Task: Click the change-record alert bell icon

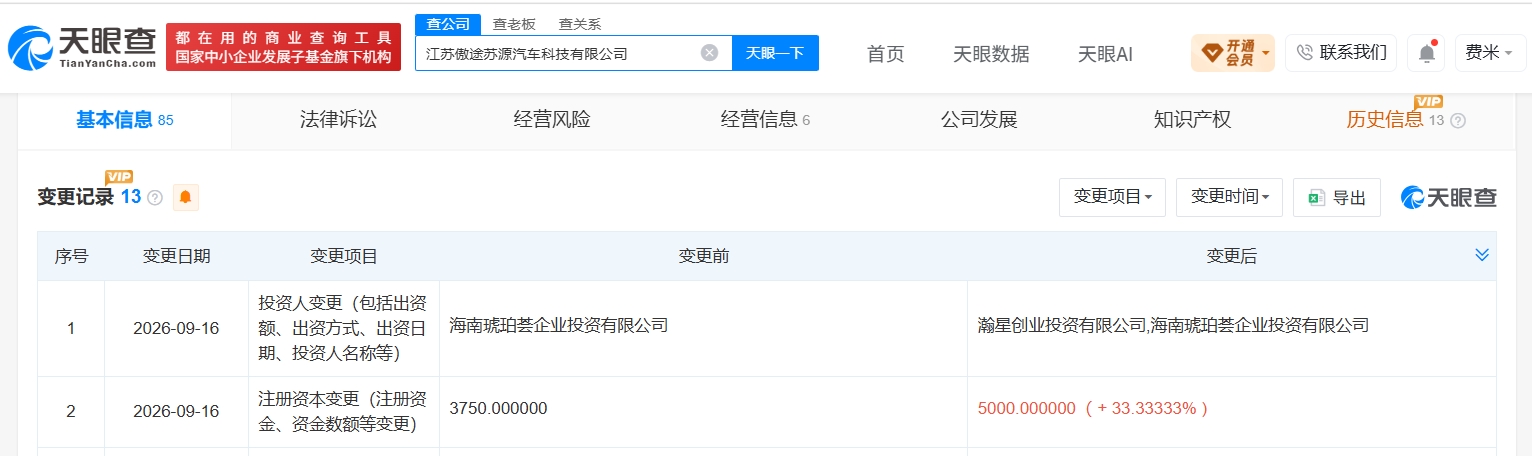Action: (x=185, y=198)
